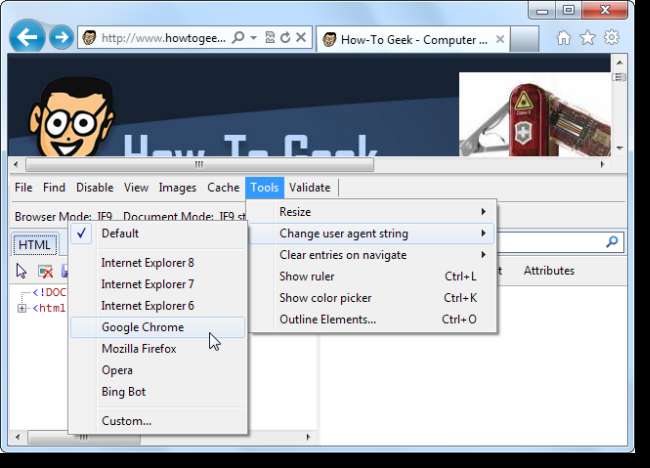Open the IE settings gear icon
The image size is (650, 468).
click(x=610, y=38)
